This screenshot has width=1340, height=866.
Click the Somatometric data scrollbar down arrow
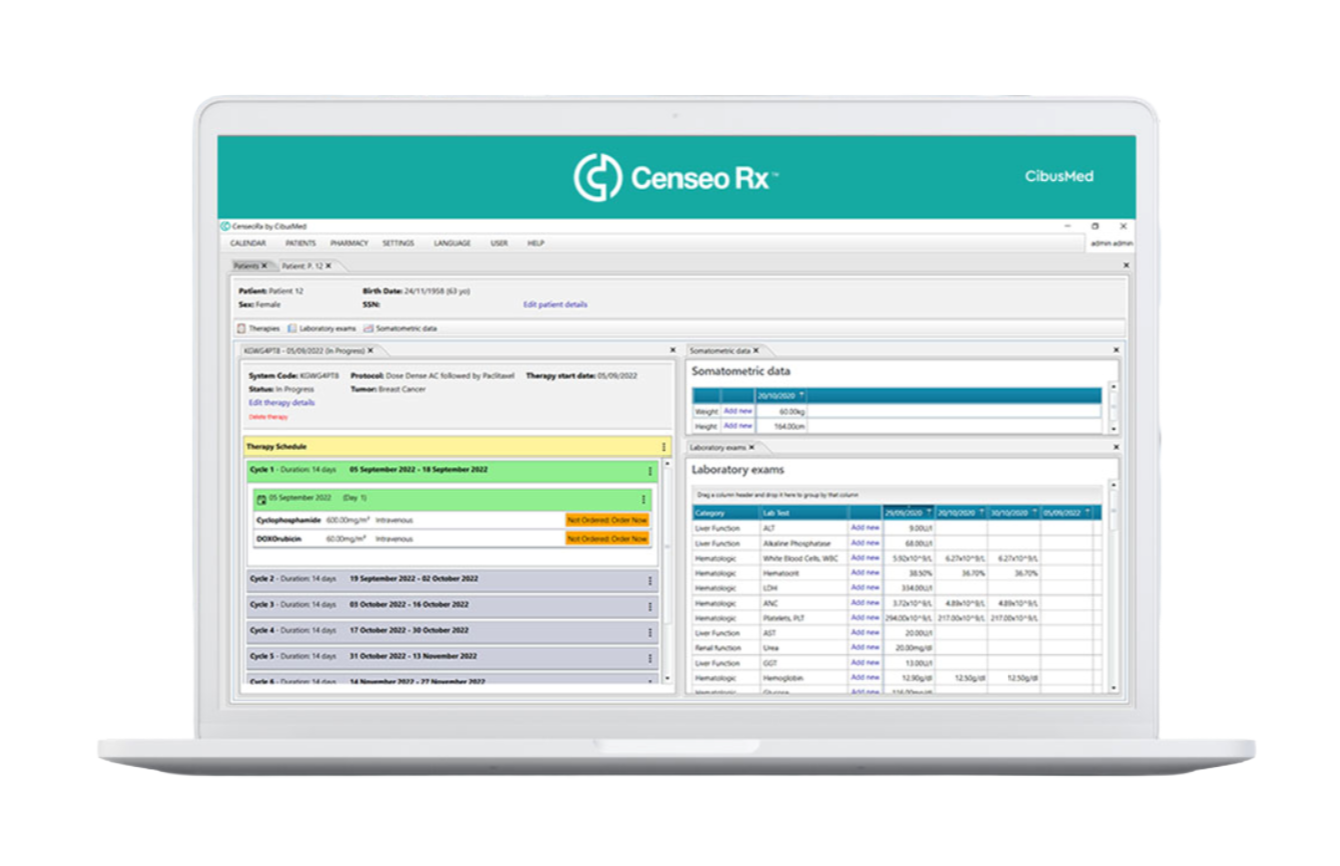pos(1114,428)
